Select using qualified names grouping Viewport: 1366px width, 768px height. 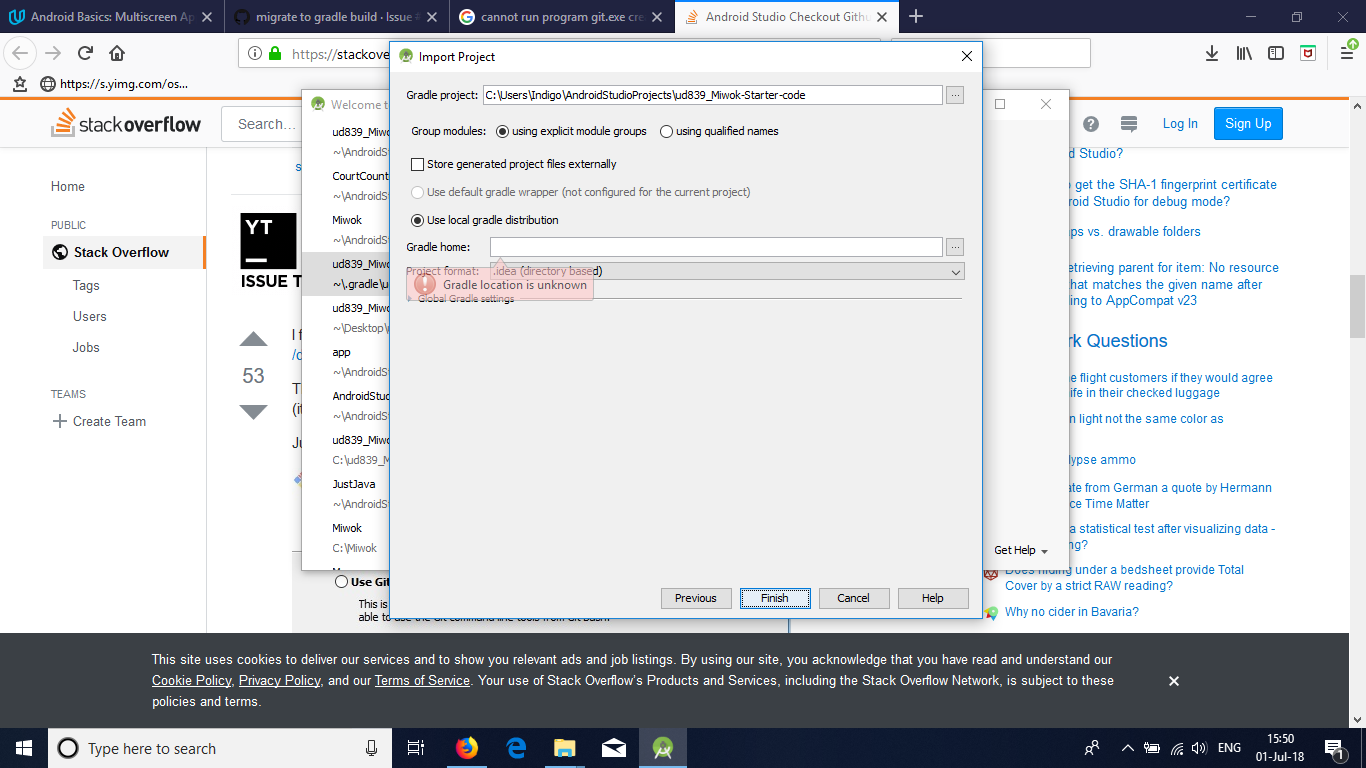click(x=666, y=131)
